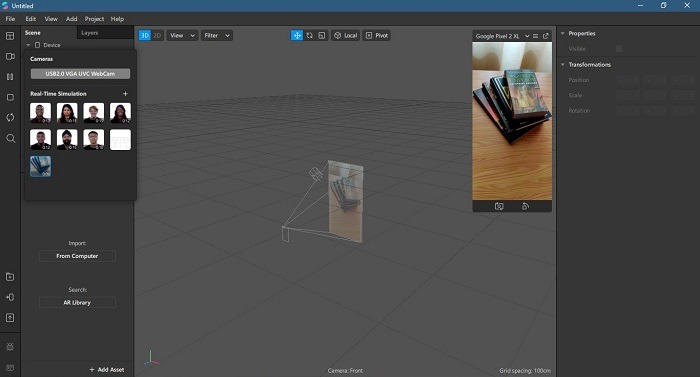
Task: Open the View dropdown in the viewport
Action: pyautogui.click(x=182, y=35)
